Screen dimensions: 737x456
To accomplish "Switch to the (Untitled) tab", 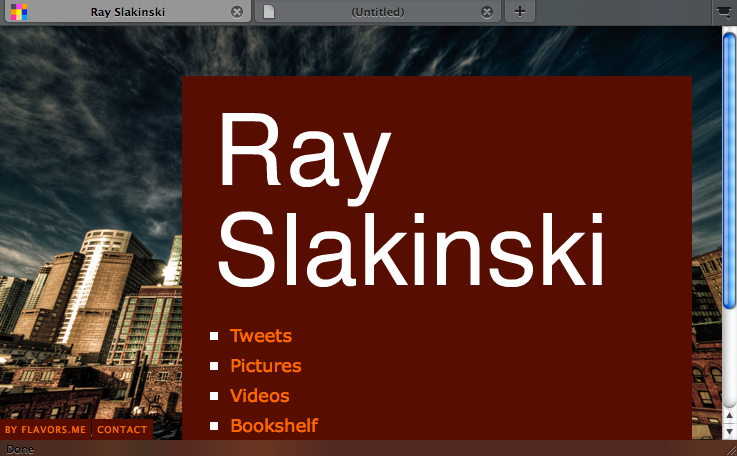I will [377, 12].
